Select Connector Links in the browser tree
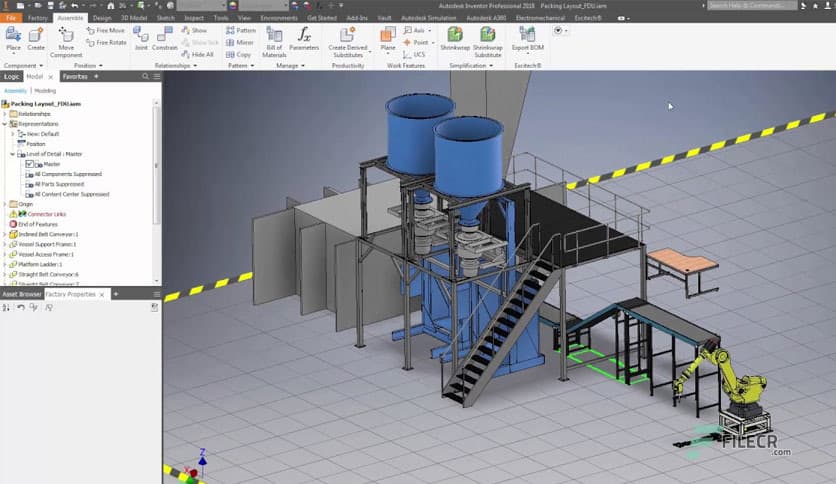Screen dimensions: 836x484 coord(46,214)
